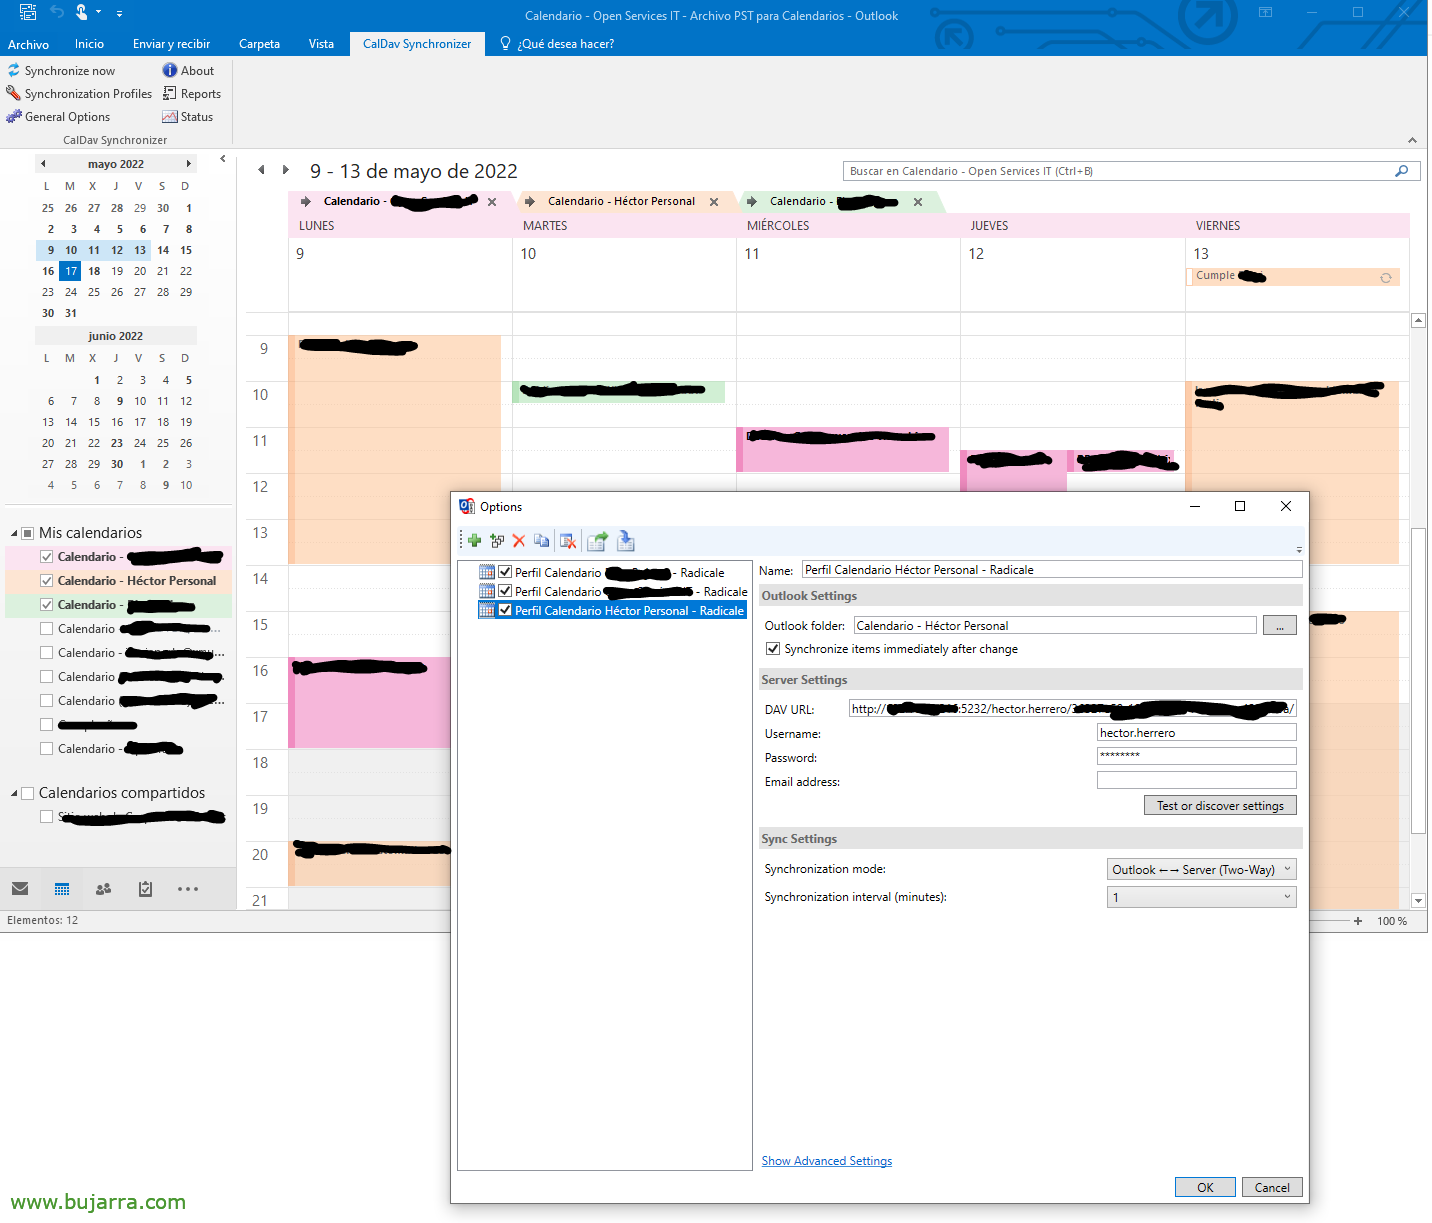Image resolution: width=1432 pixels, height=1223 pixels.
Task: Open the About dialog
Action: [x=188, y=71]
